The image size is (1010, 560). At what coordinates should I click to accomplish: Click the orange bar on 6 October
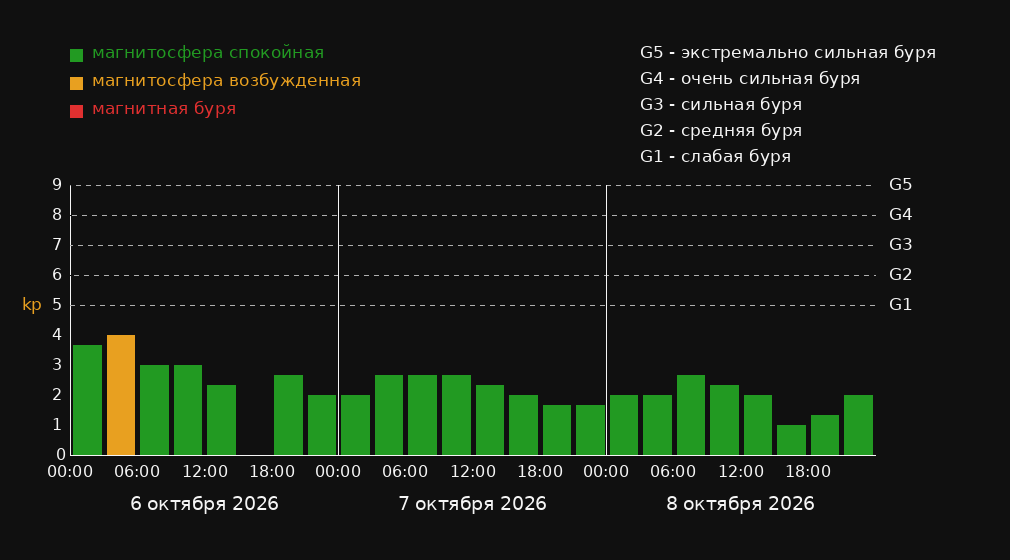tap(121, 395)
